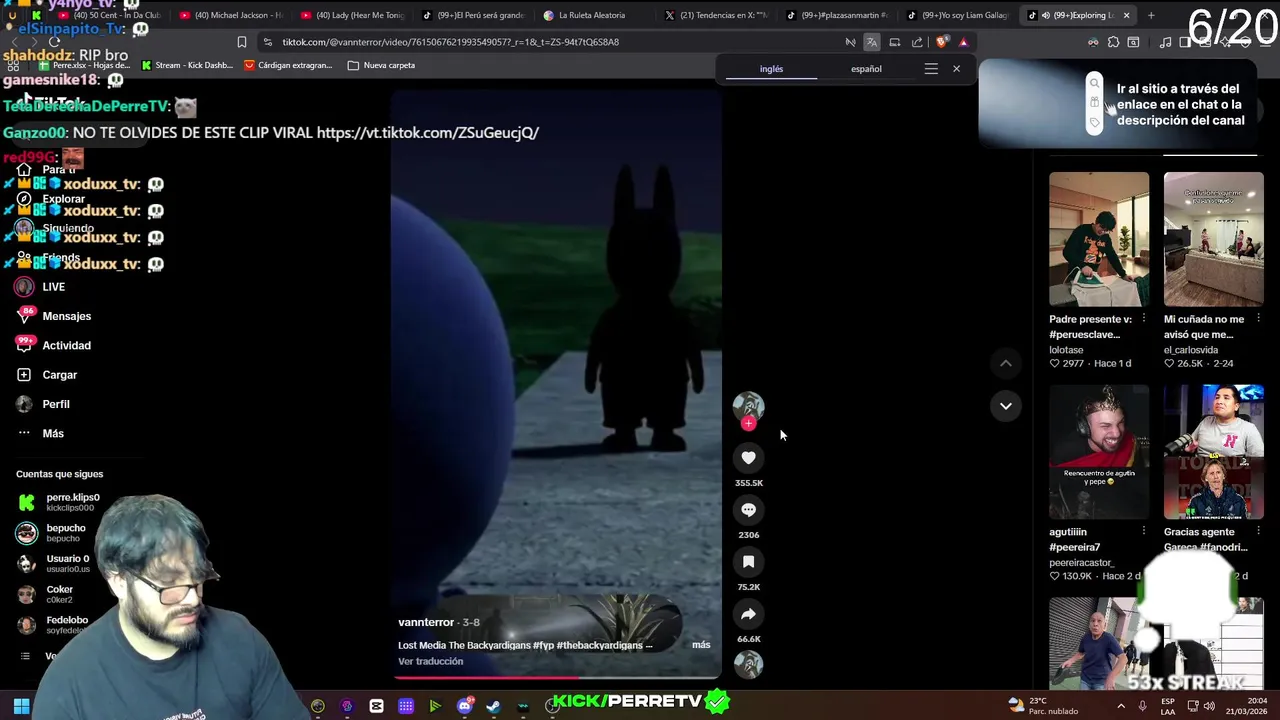Open bepucho in followed accounts
This screenshot has width=1280, height=720.
tap(51, 533)
